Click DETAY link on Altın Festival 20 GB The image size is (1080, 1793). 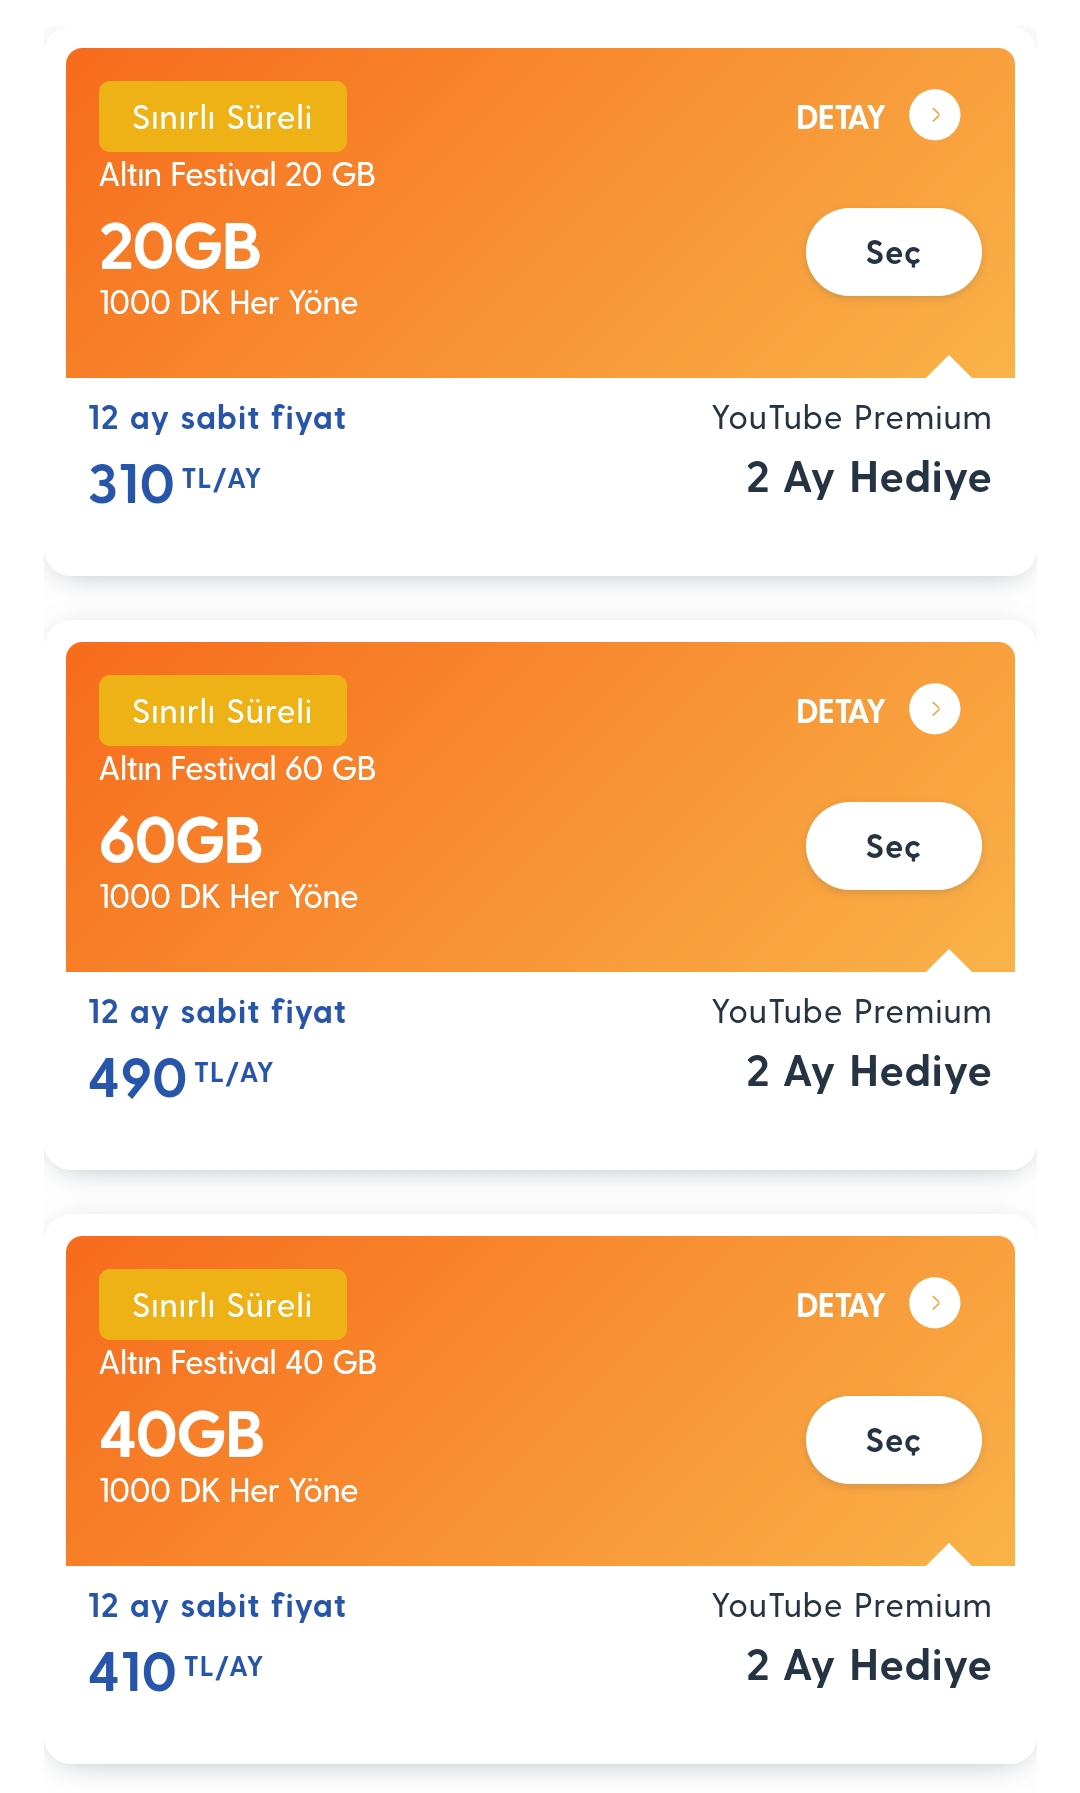(840, 118)
